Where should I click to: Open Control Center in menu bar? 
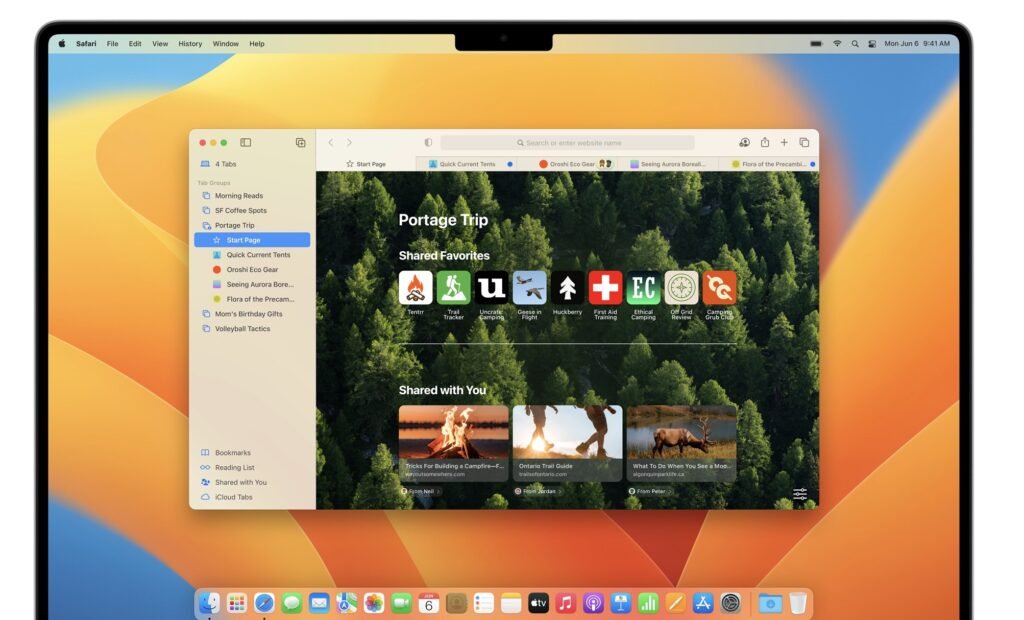872,44
